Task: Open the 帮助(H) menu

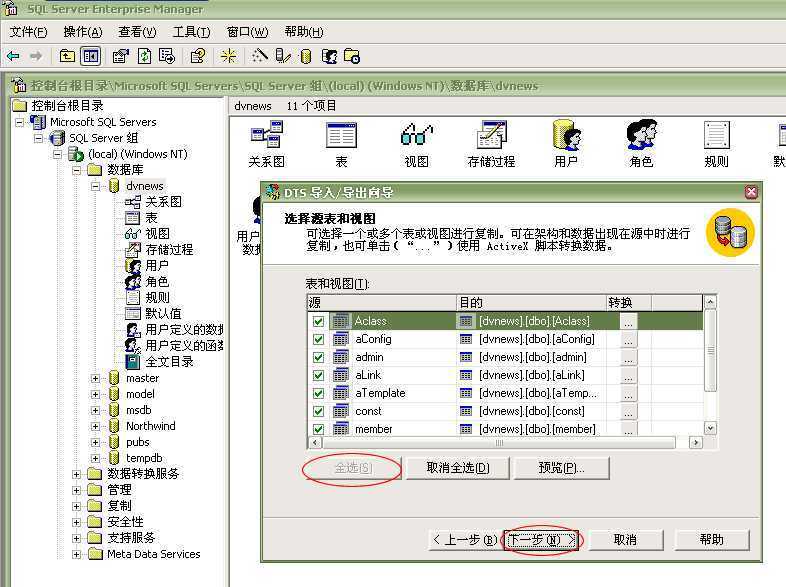Action: [304, 32]
